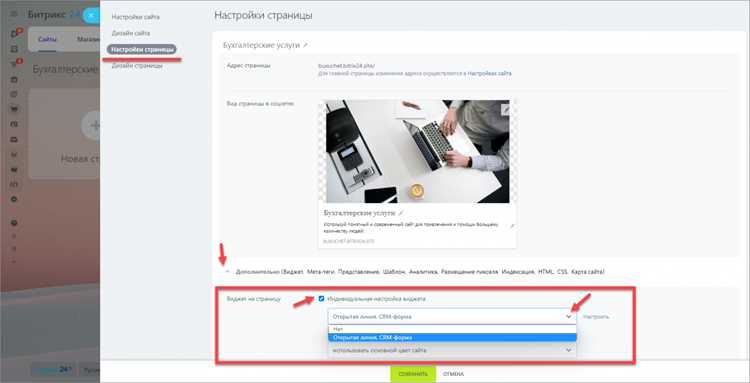Open Дизайн сайта in the left menu
This screenshot has width=750, height=383.
point(131,33)
